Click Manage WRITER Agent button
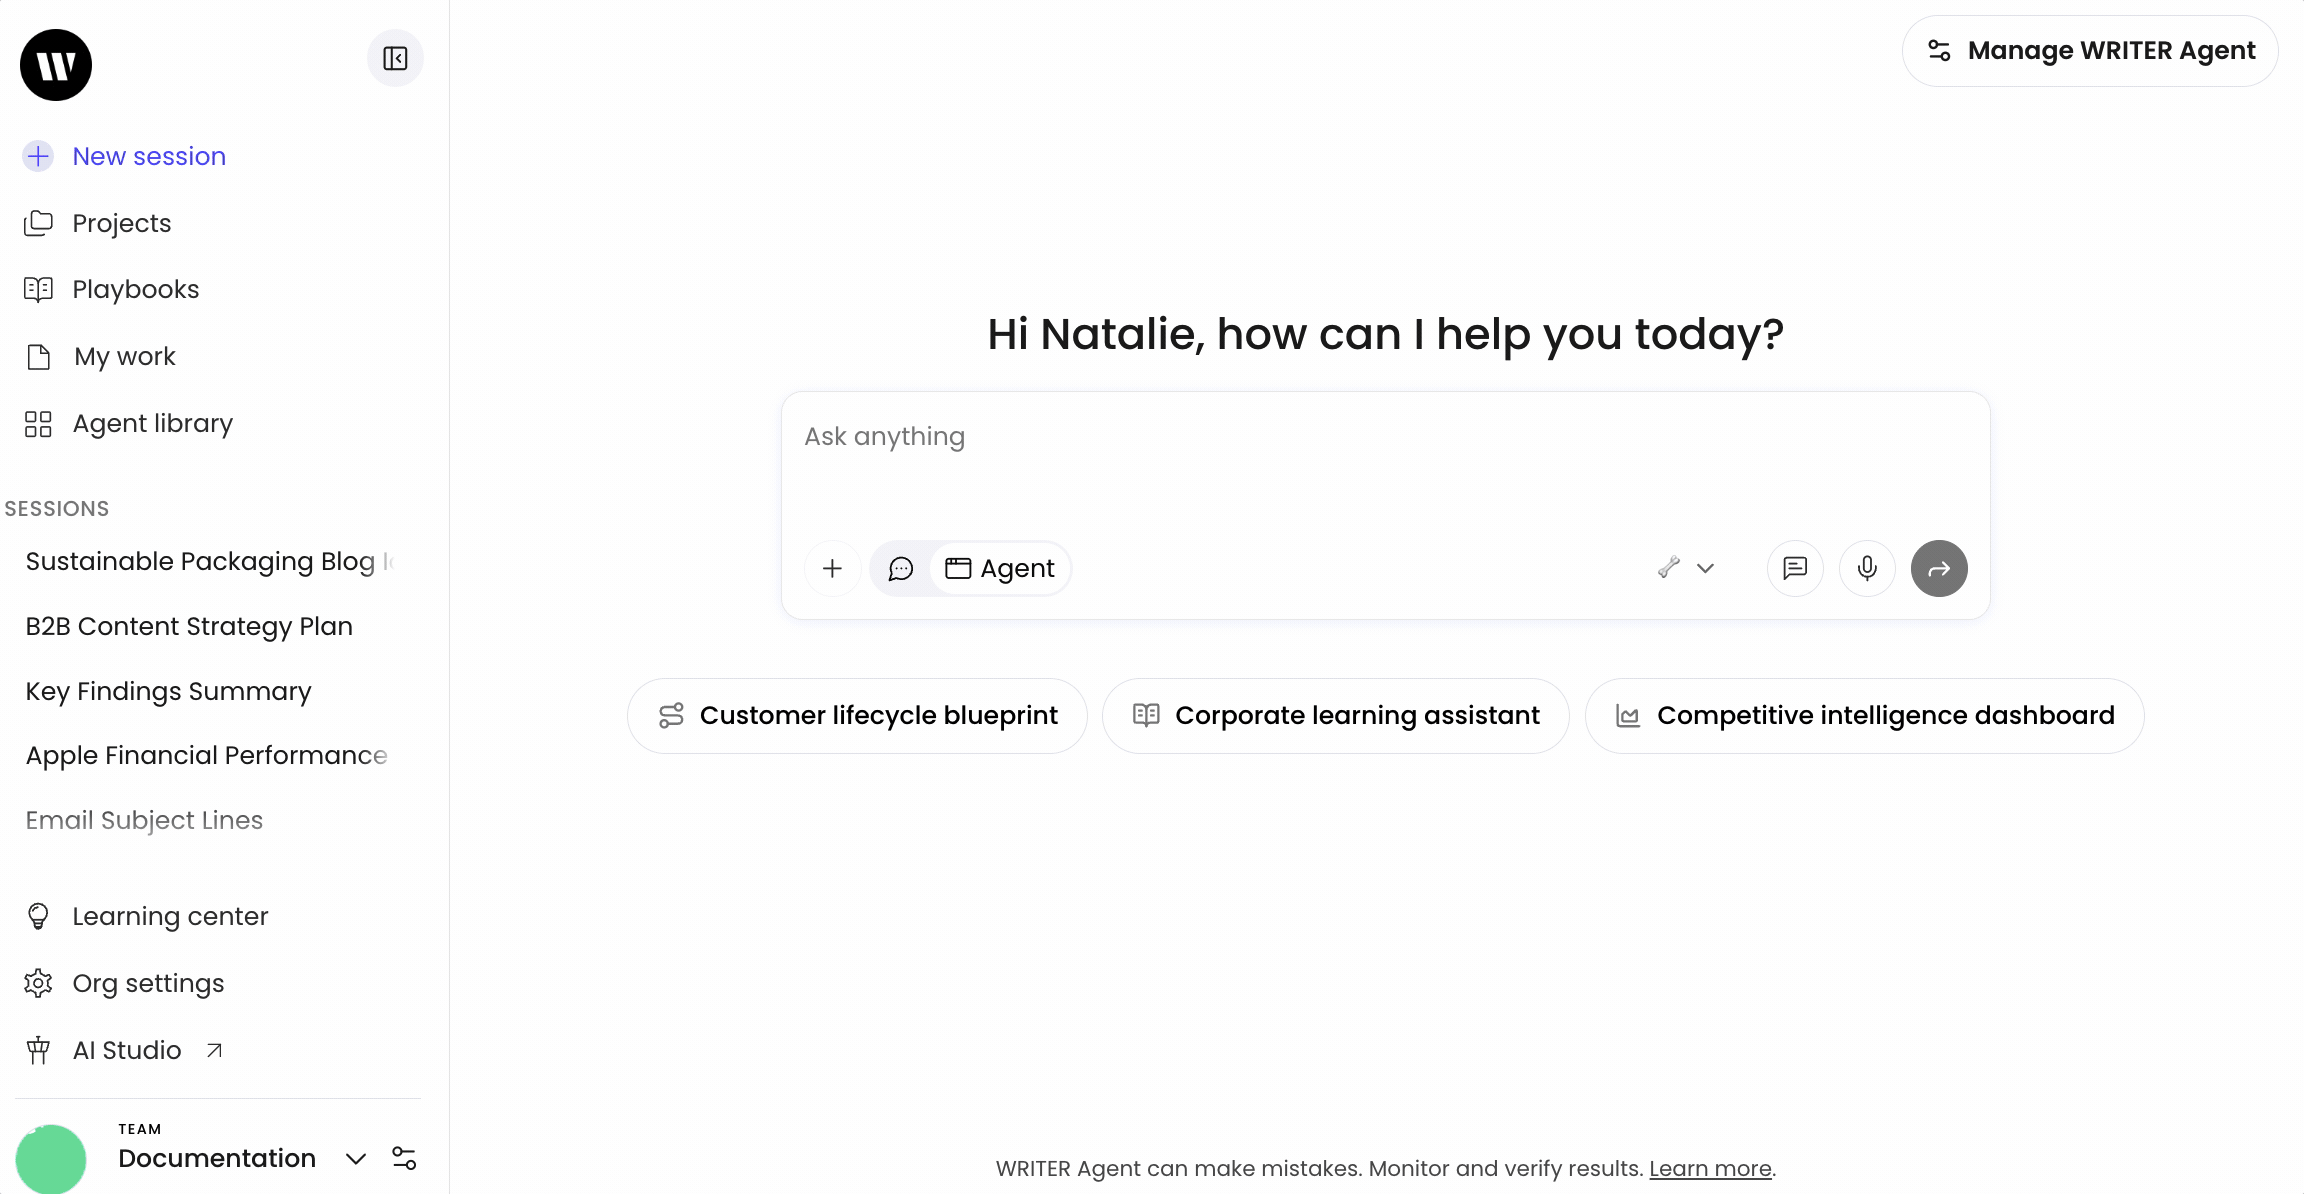2304x1194 pixels. [2090, 51]
